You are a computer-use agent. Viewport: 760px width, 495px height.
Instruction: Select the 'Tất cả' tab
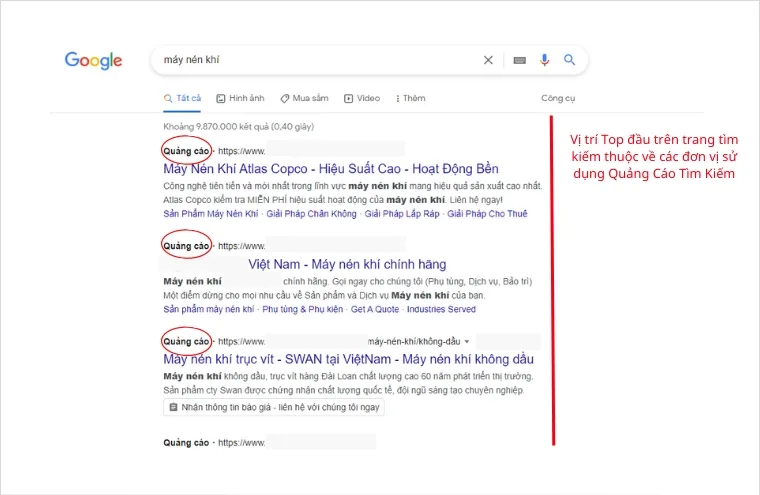tap(182, 98)
